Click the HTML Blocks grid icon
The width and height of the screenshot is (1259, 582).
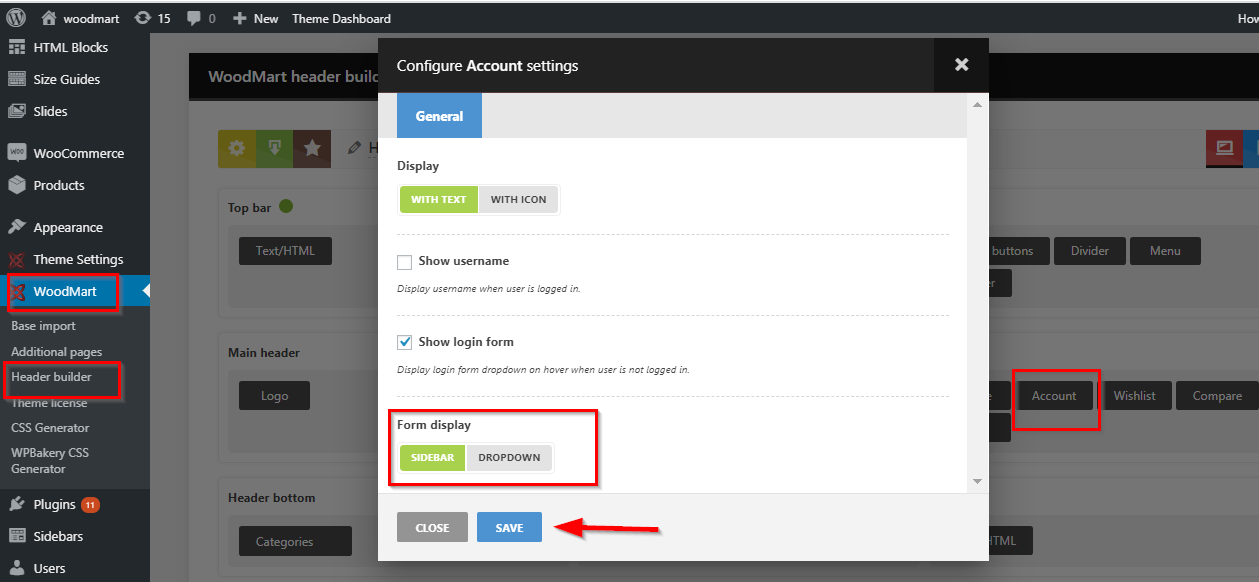pyautogui.click(x=16, y=47)
